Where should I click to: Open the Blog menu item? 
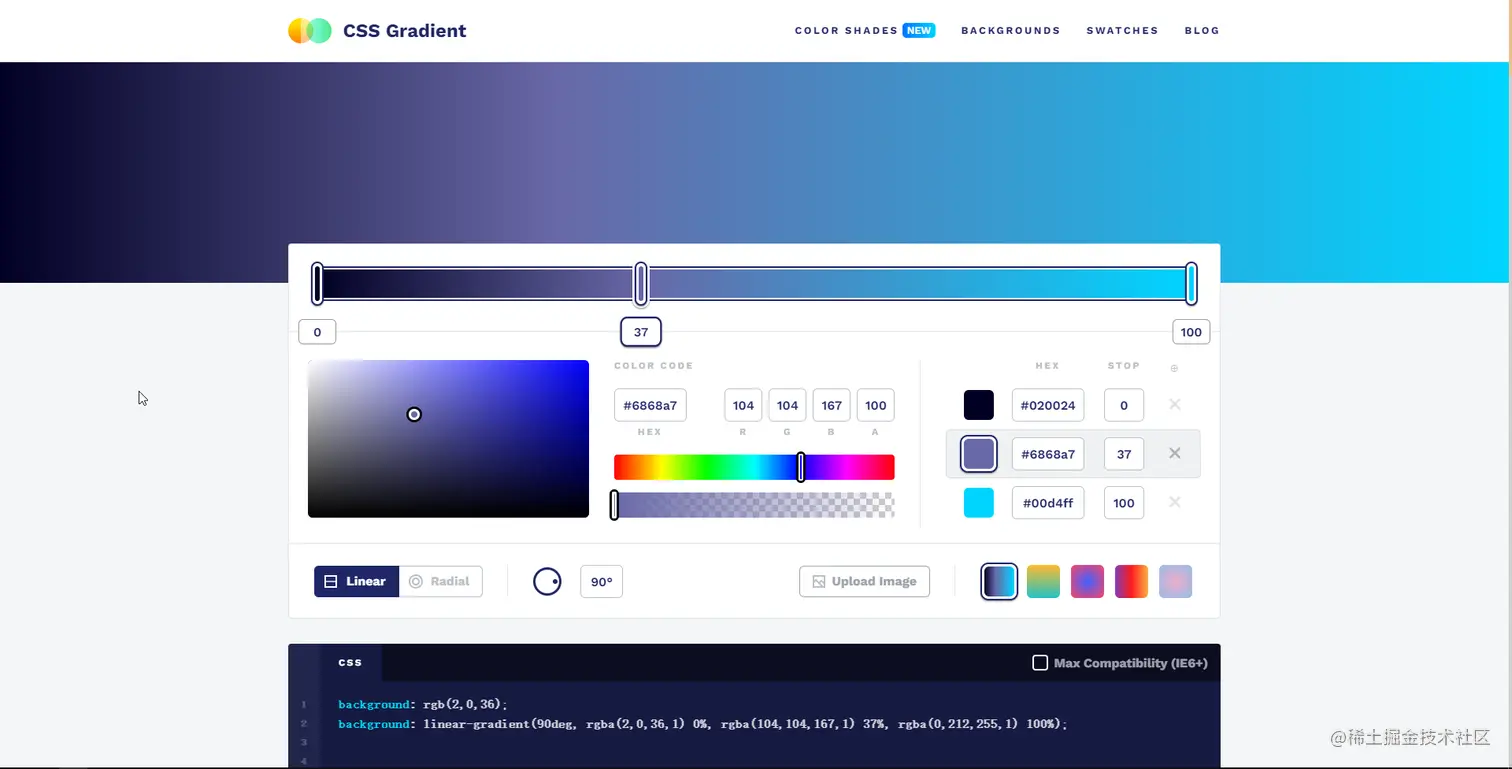1202,31
